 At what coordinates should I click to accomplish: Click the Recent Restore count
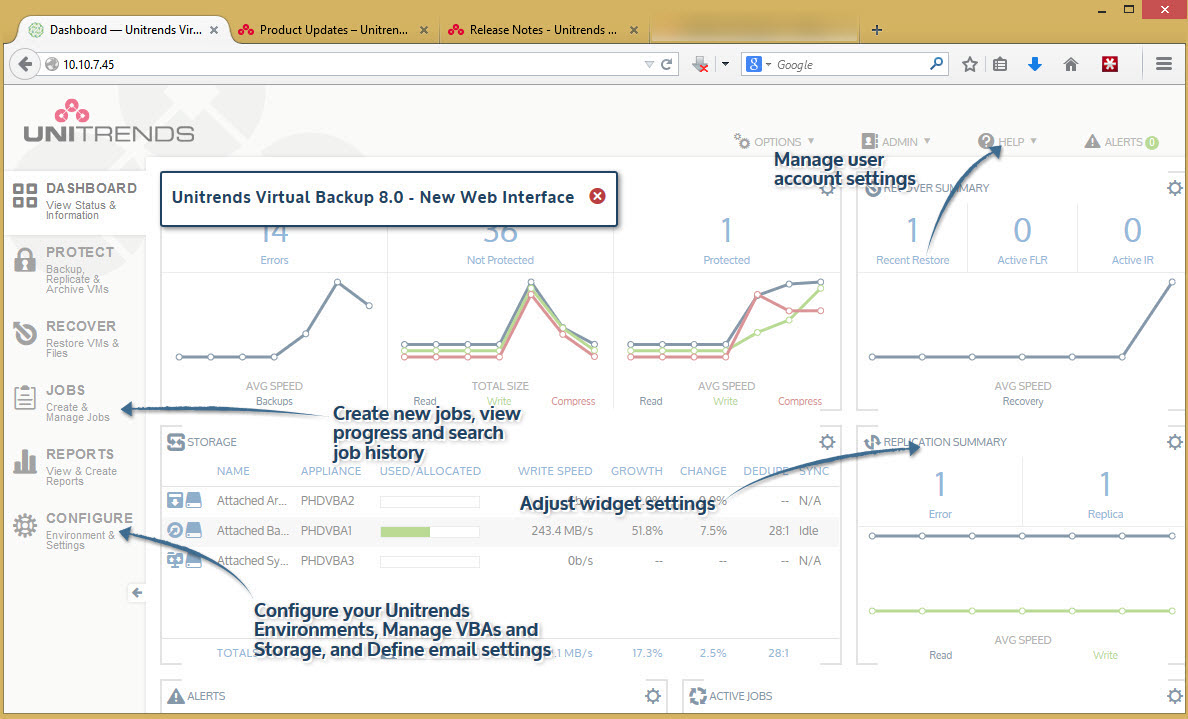pyautogui.click(x=912, y=230)
